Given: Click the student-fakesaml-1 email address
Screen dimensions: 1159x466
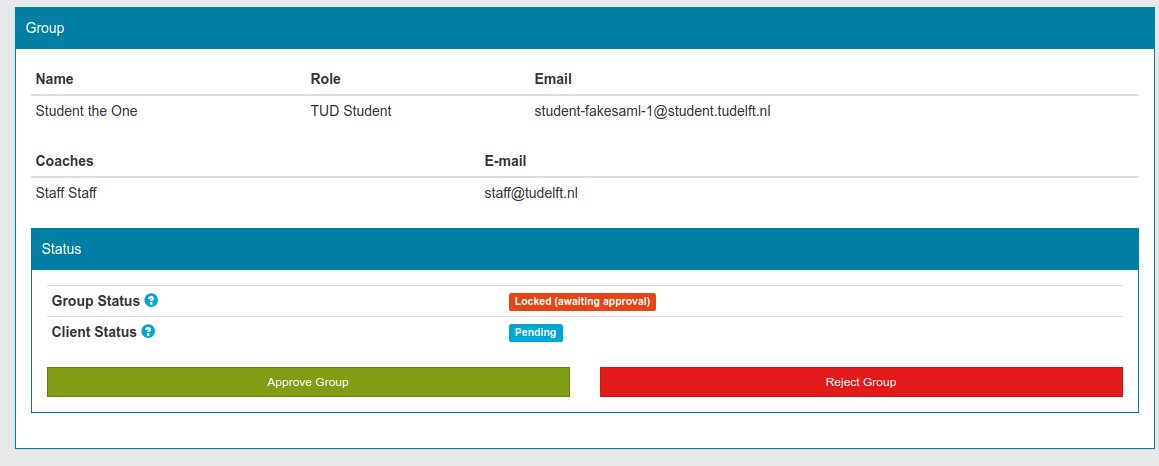Looking at the screenshot, I should (652, 111).
